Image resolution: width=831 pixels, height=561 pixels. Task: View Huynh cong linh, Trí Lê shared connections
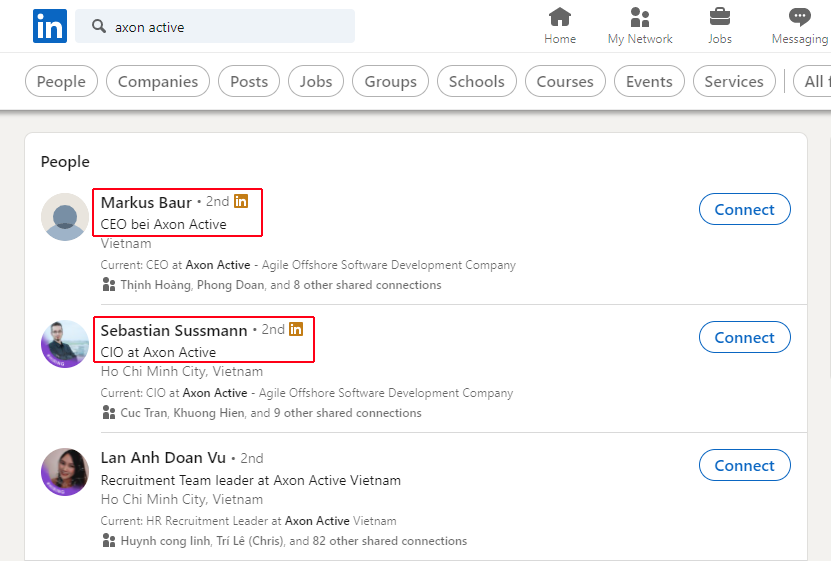294,541
